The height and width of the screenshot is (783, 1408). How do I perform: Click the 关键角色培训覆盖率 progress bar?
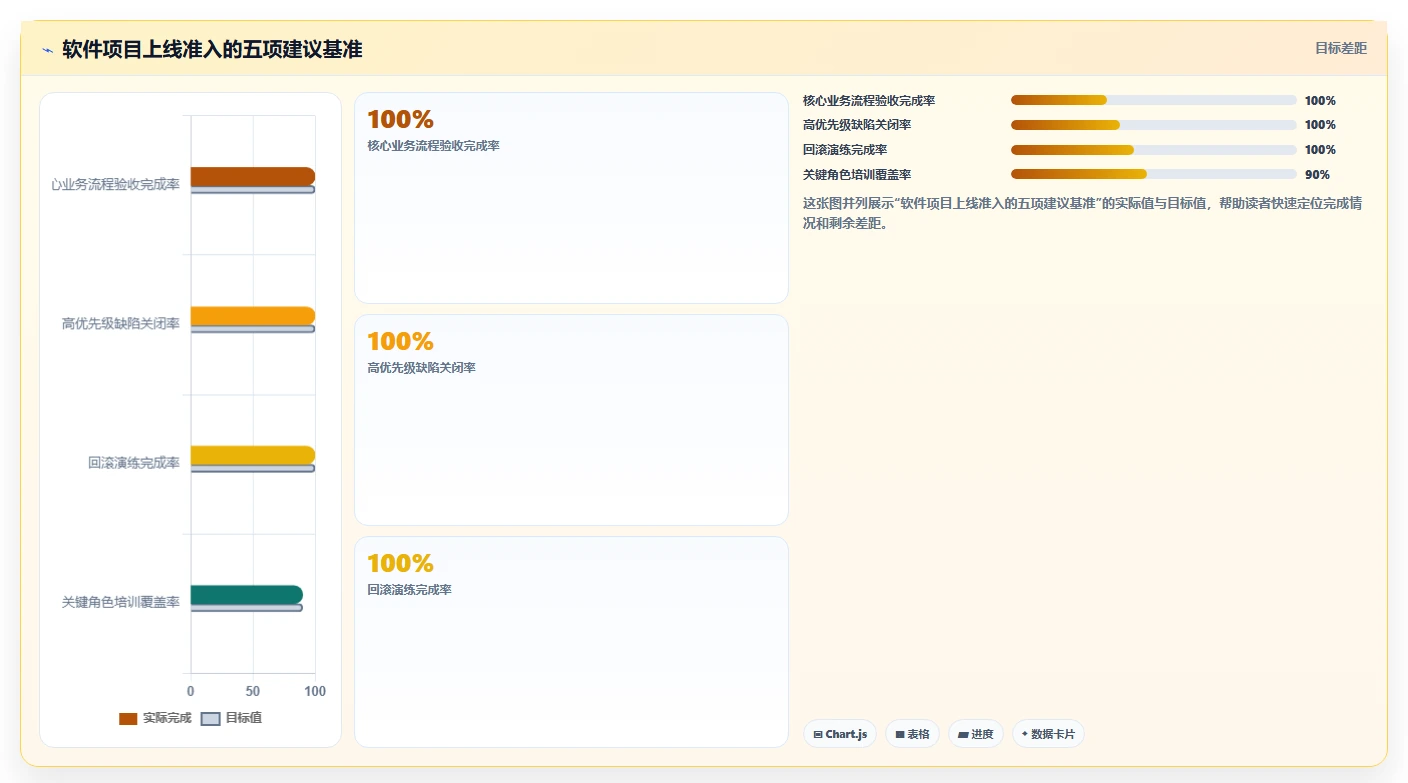tap(1154, 174)
